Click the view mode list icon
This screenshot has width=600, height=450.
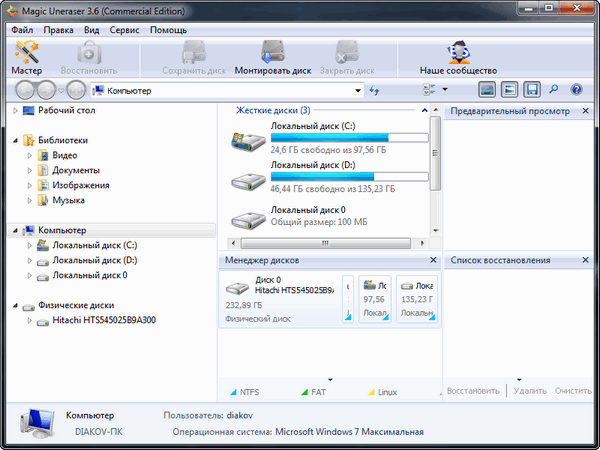click(x=429, y=90)
